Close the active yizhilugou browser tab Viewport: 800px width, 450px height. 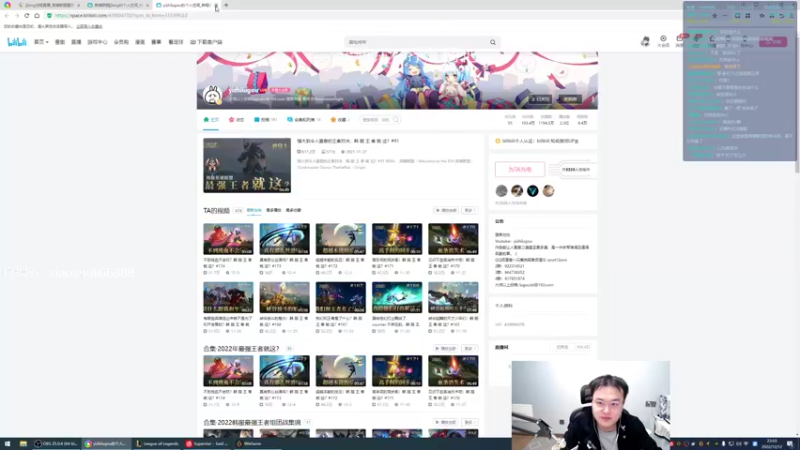pos(216,5)
